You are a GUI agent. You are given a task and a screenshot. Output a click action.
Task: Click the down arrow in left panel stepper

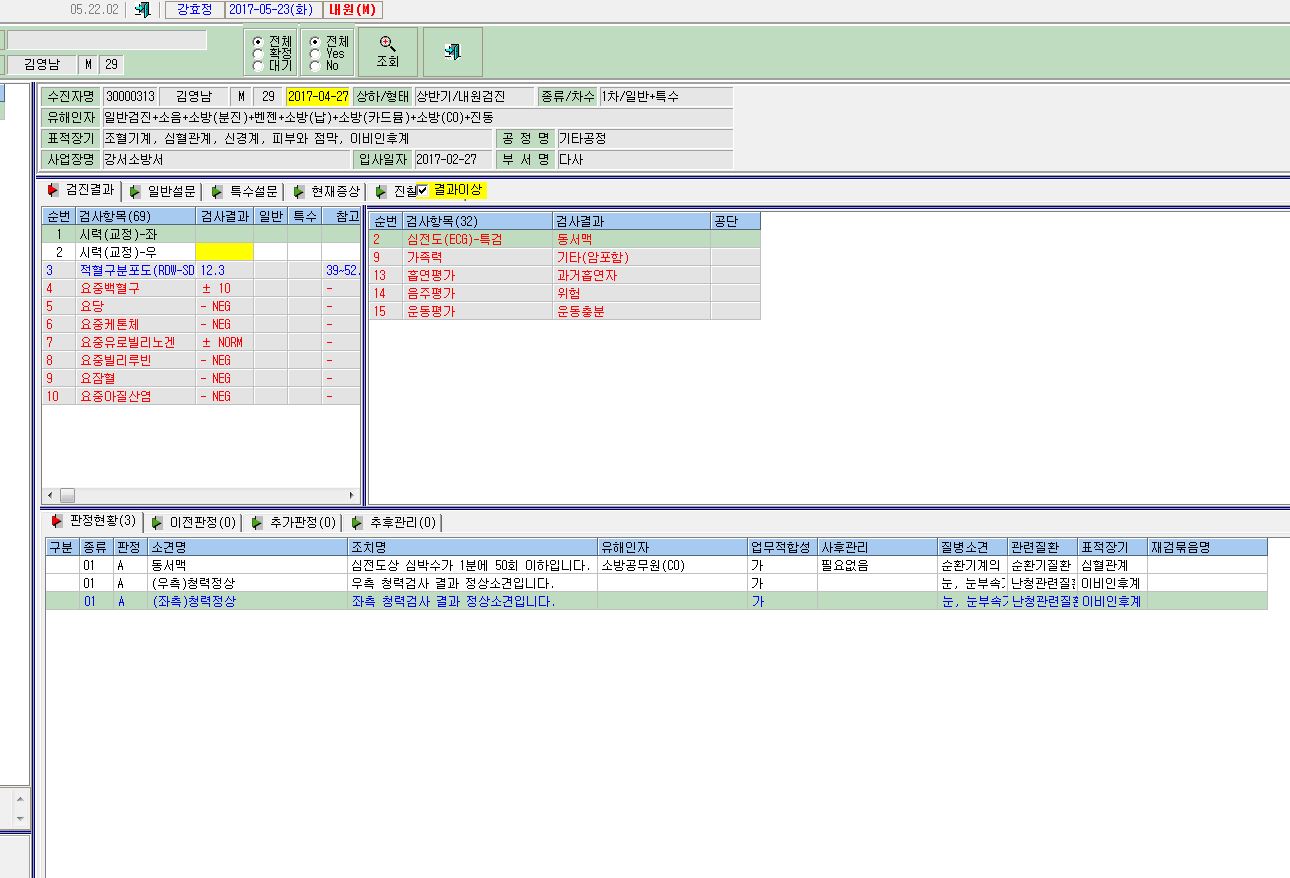(19, 817)
